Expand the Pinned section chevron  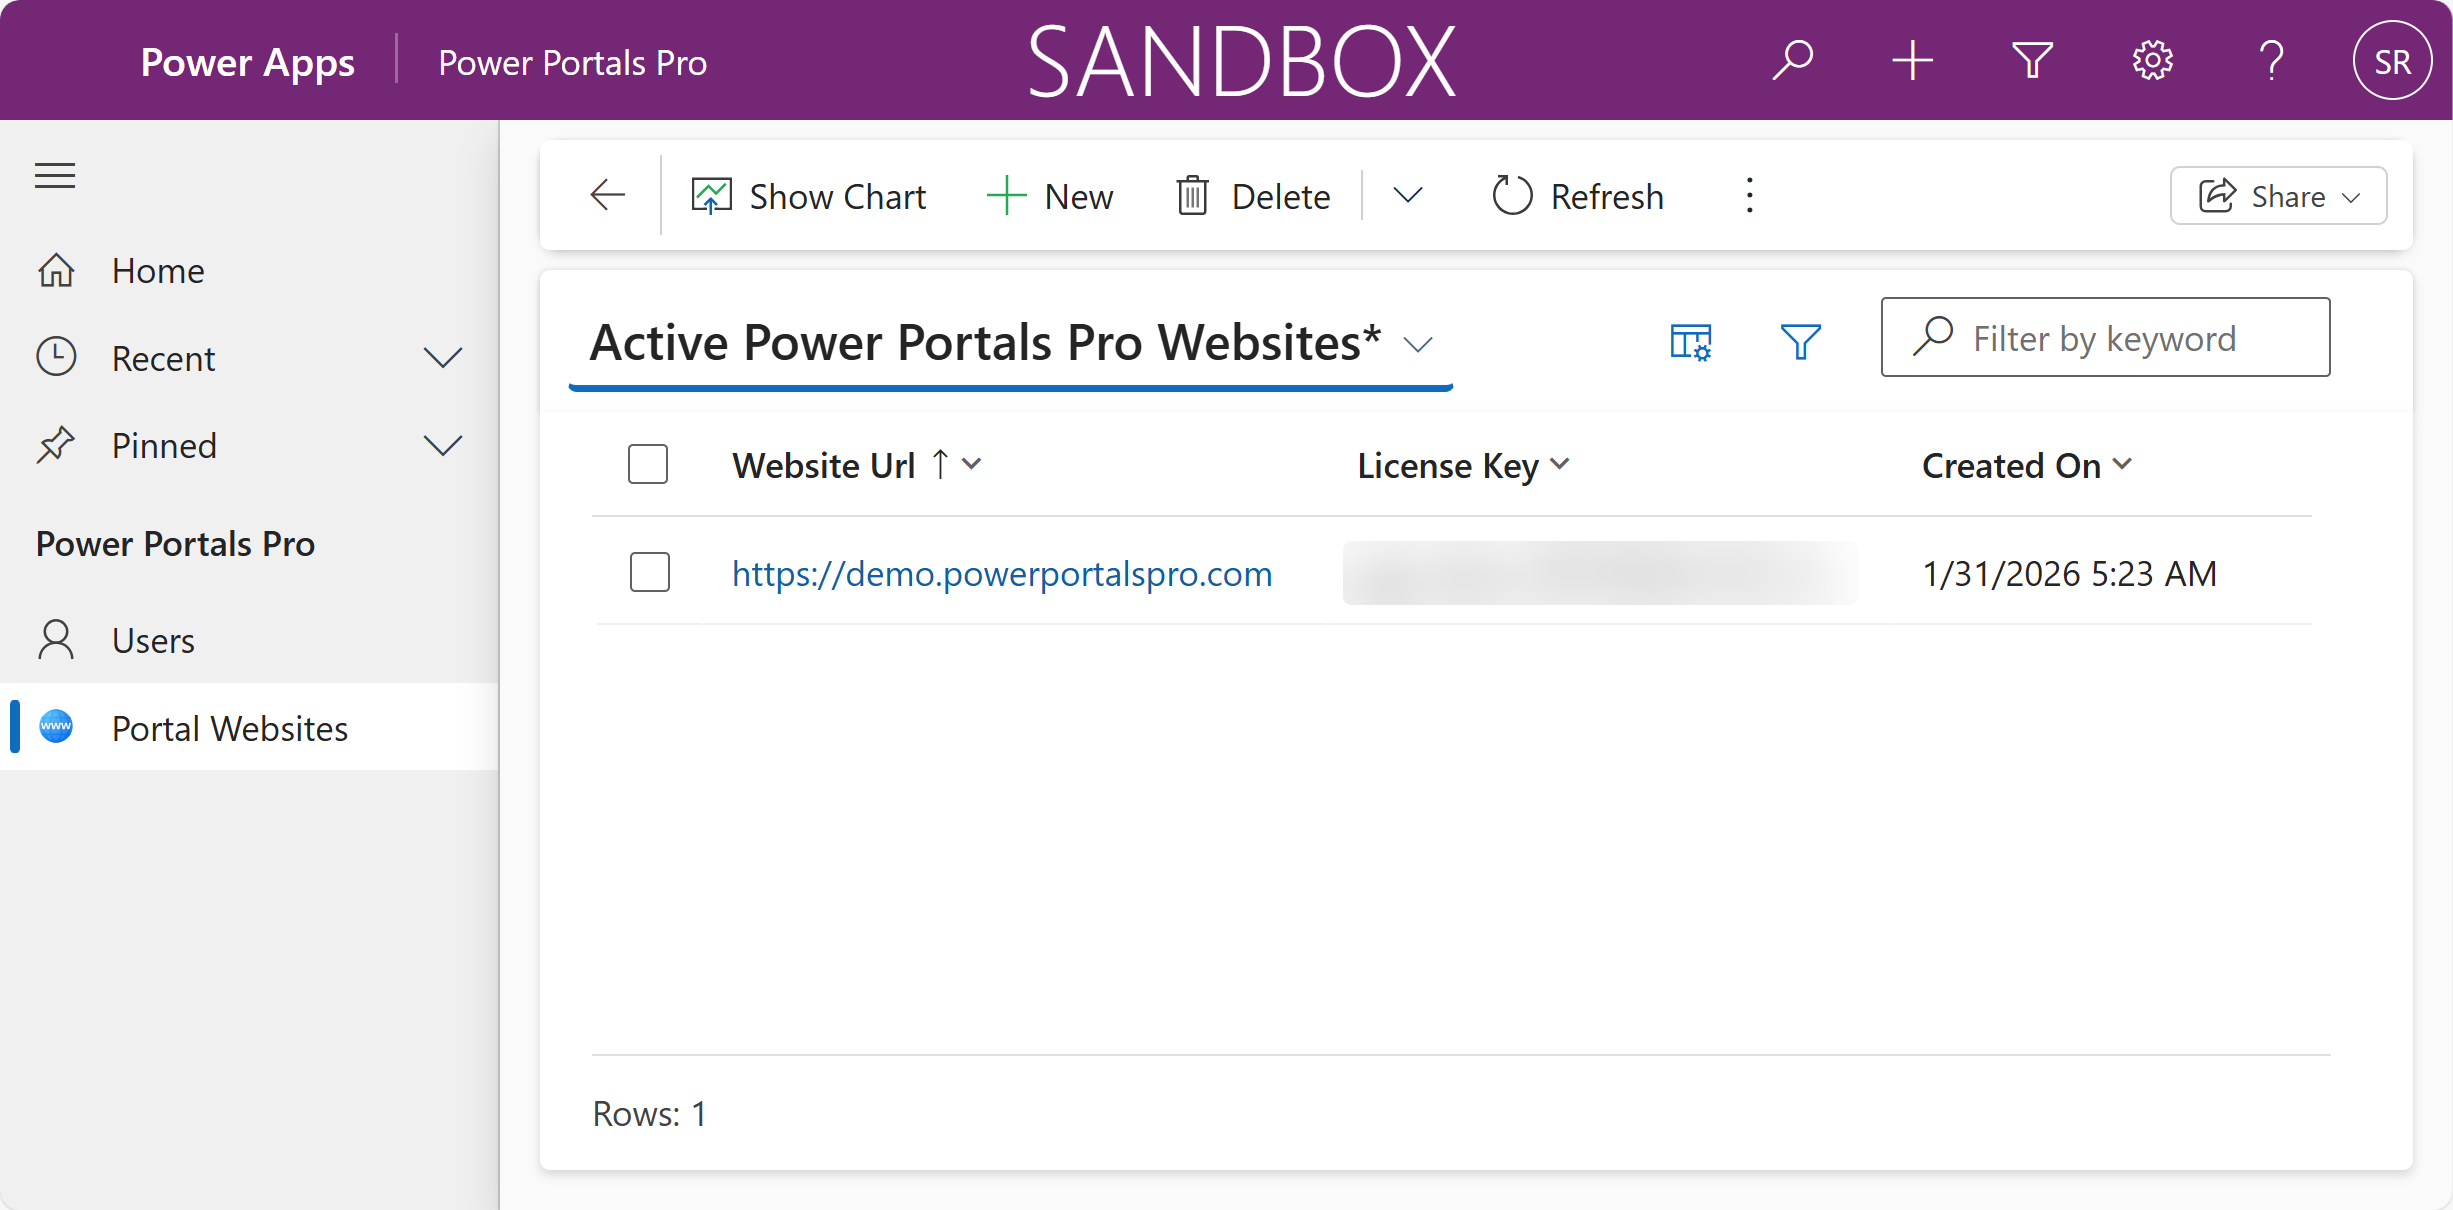pyautogui.click(x=442, y=445)
